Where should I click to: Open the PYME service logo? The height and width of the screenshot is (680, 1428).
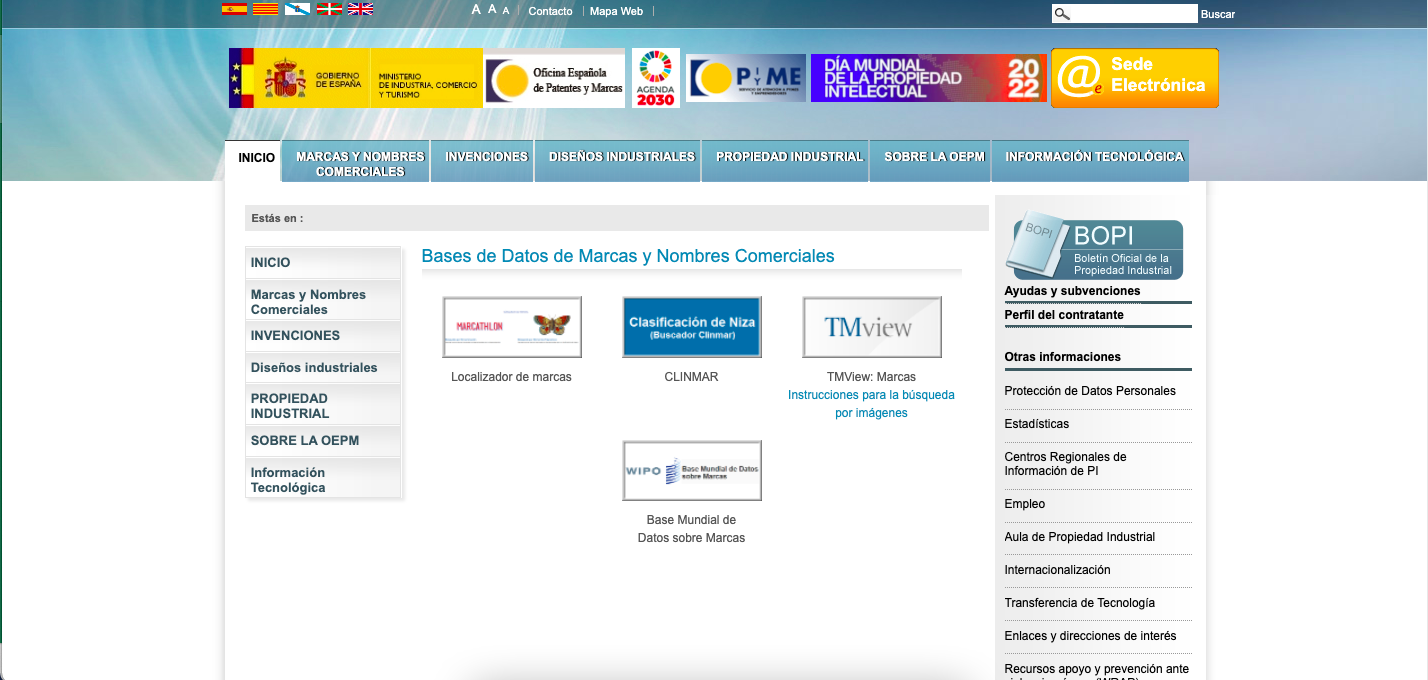coord(745,77)
